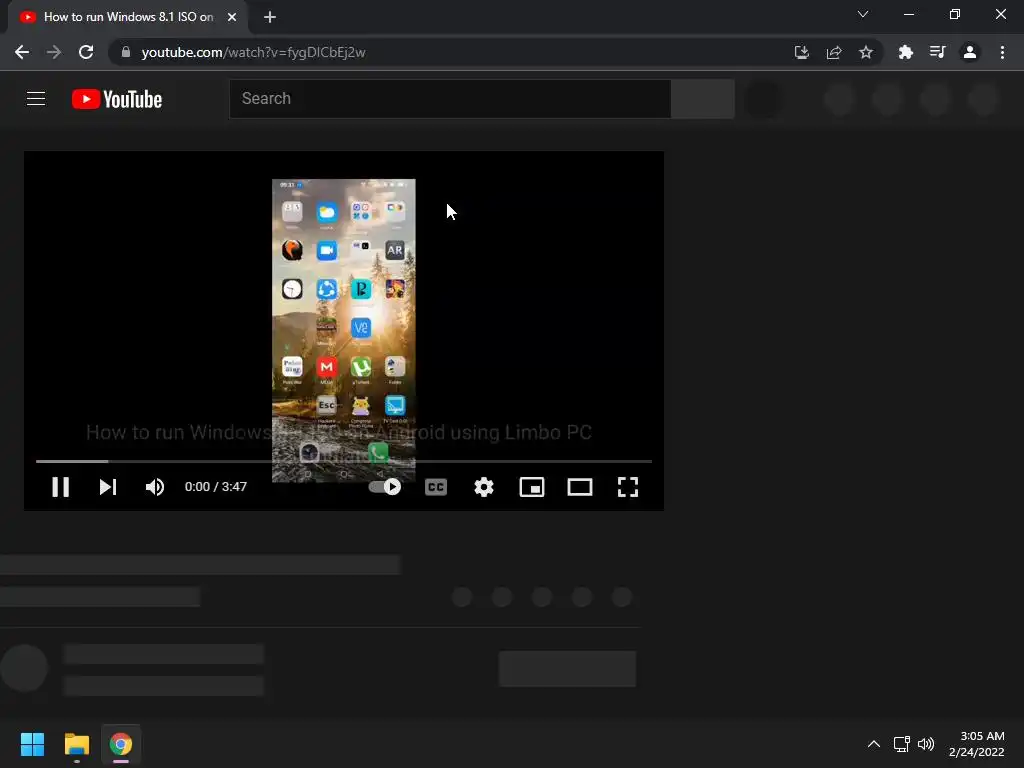The width and height of the screenshot is (1024, 768).
Task: Click the Chrome taskbar icon
Action: [121, 744]
